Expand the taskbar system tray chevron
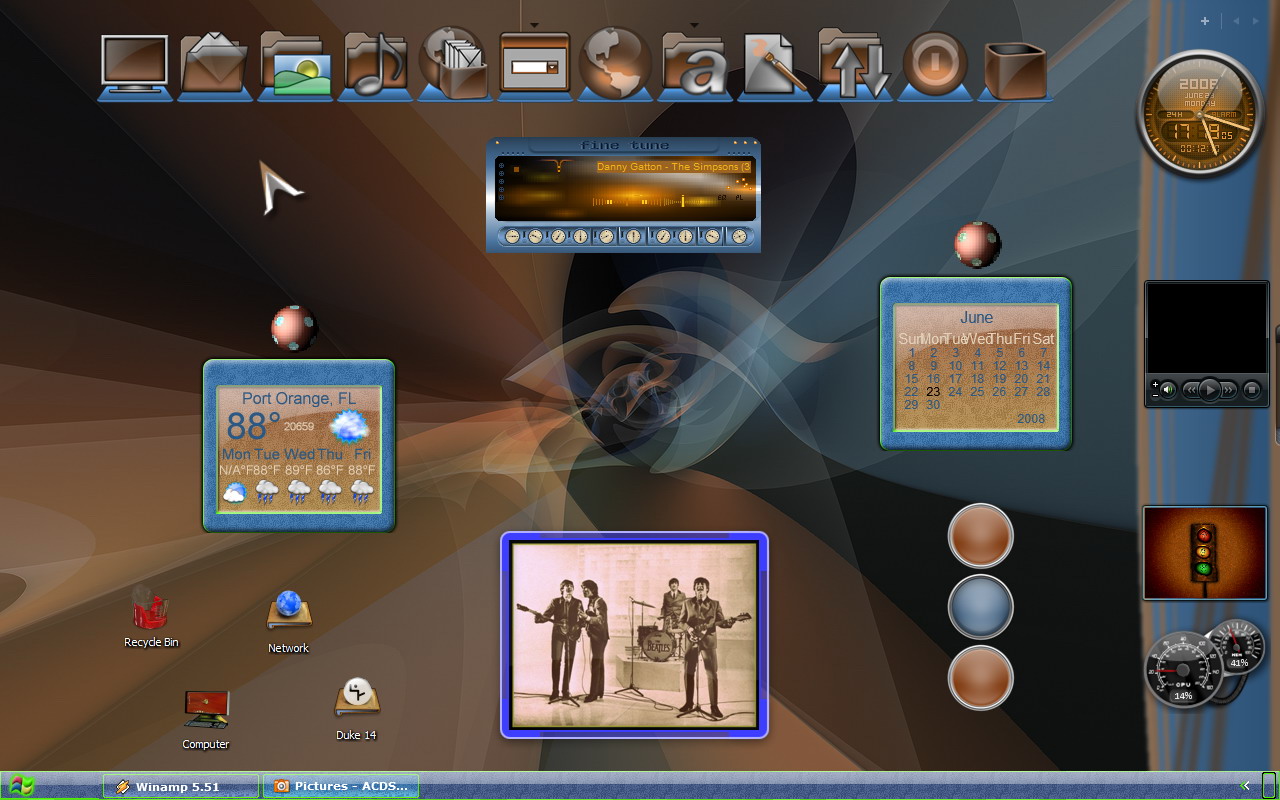This screenshot has width=1280, height=800. pyautogui.click(x=1245, y=786)
